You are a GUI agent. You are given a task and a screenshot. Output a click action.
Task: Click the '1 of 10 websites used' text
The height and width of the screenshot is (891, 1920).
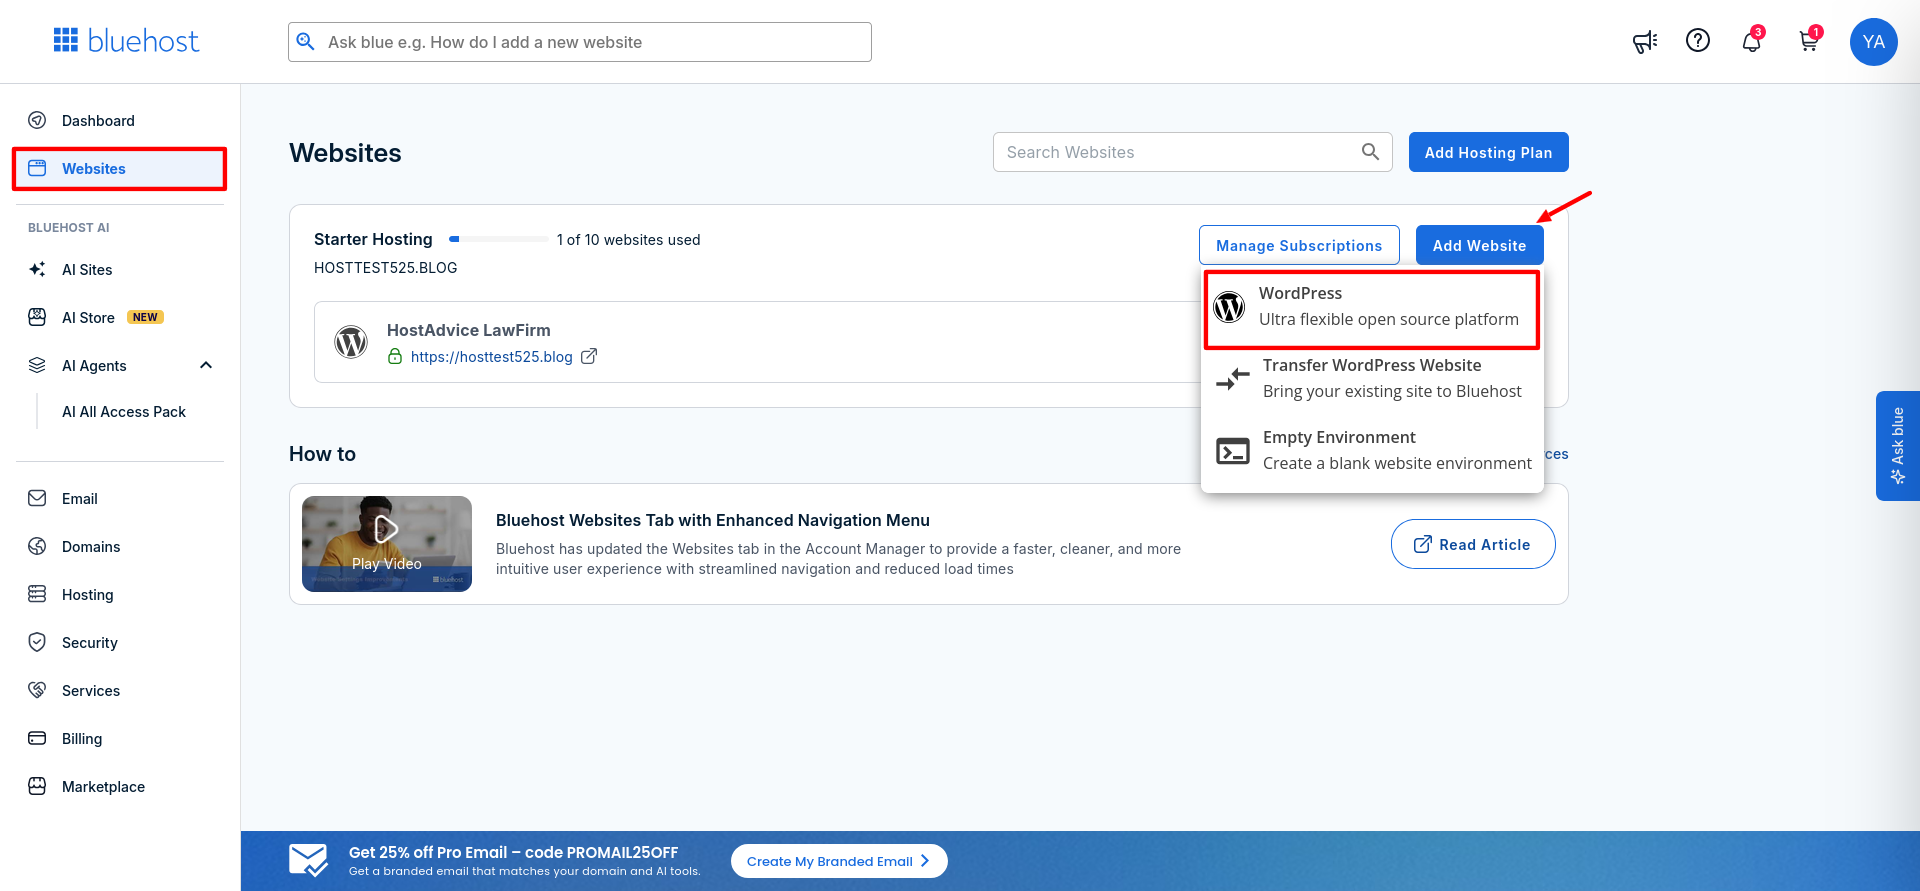coord(628,240)
